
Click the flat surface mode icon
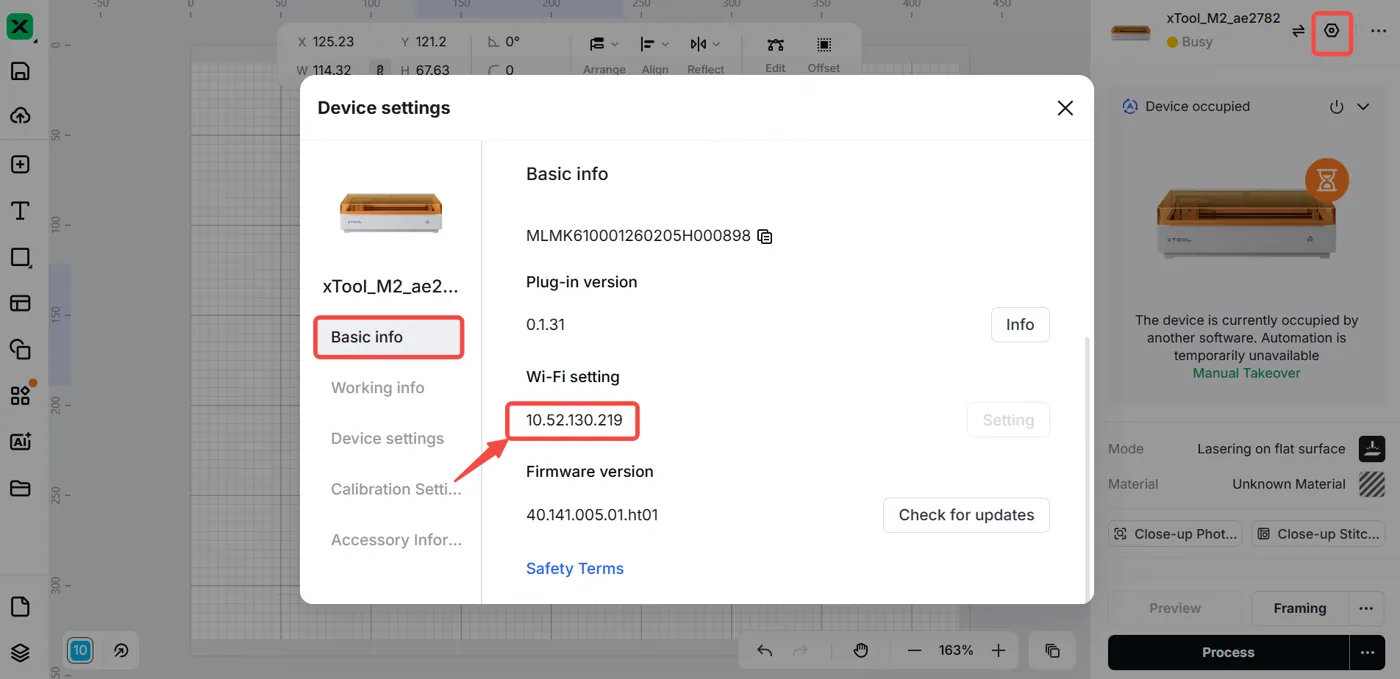(x=1372, y=449)
